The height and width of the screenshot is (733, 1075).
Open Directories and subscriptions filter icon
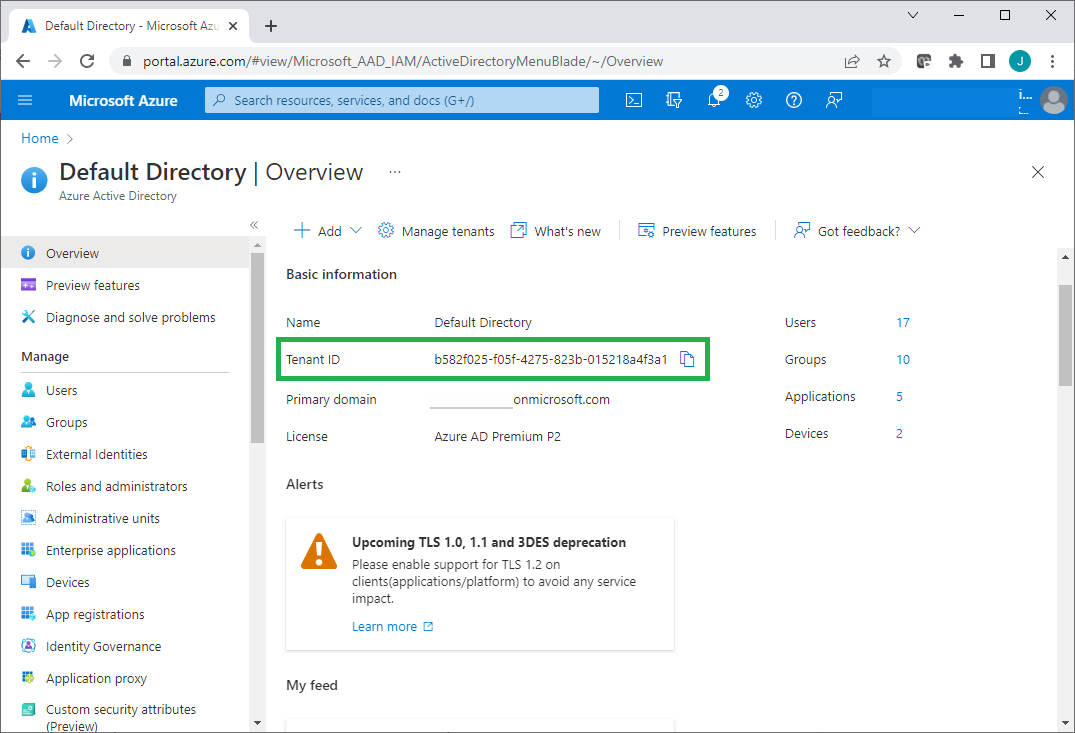tap(674, 100)
